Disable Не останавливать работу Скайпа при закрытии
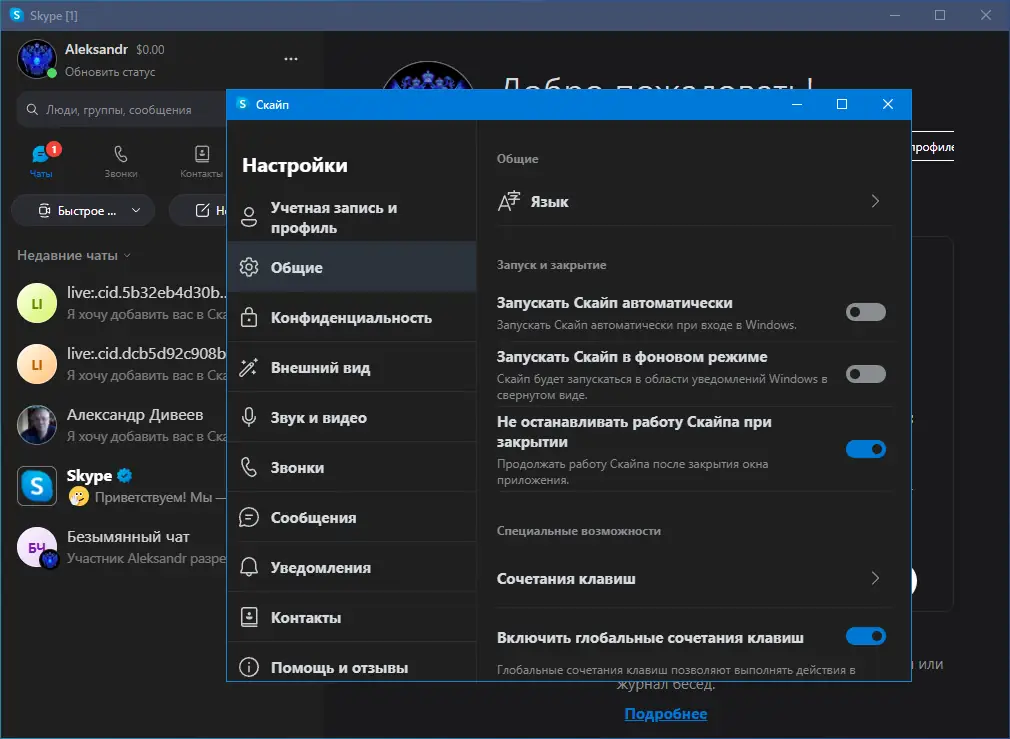The image size is (1010, 739). [x=866, y=449]
